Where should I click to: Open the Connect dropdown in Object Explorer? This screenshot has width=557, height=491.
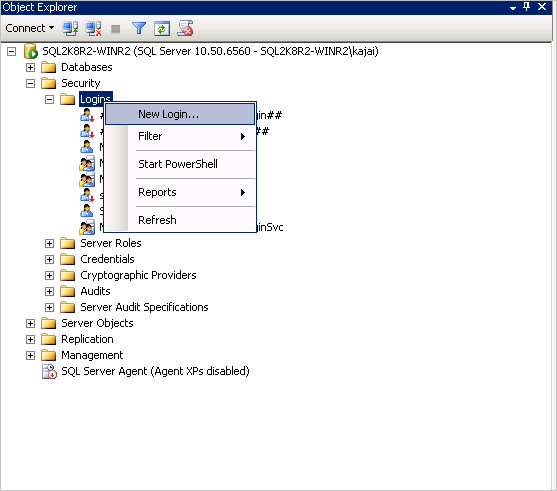pos(29,28)
